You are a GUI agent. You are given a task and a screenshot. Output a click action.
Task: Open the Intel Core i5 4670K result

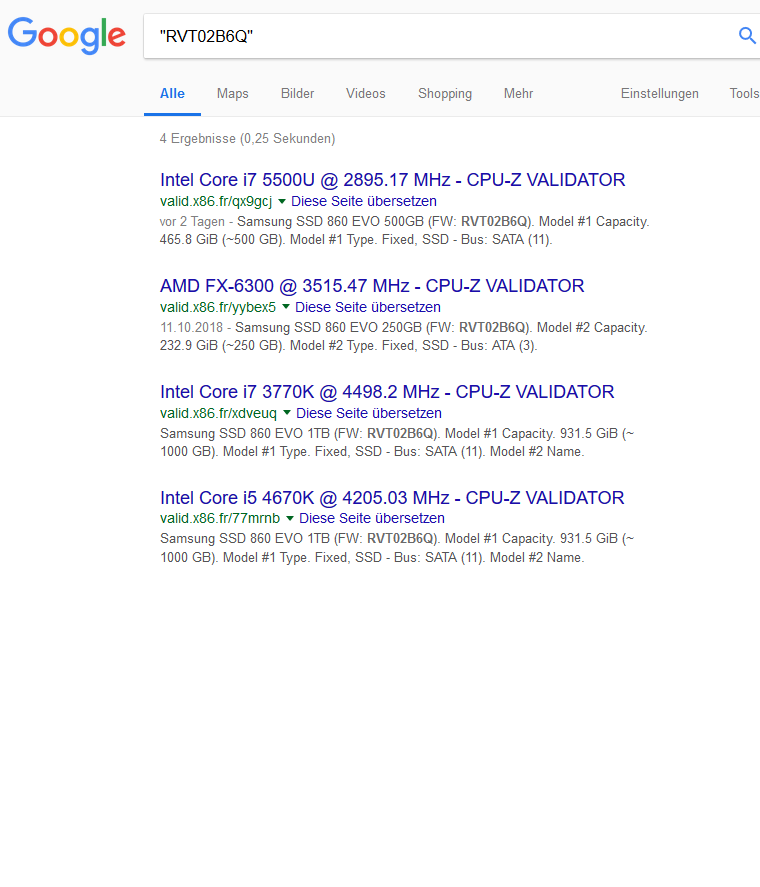[x=392, y=497]
